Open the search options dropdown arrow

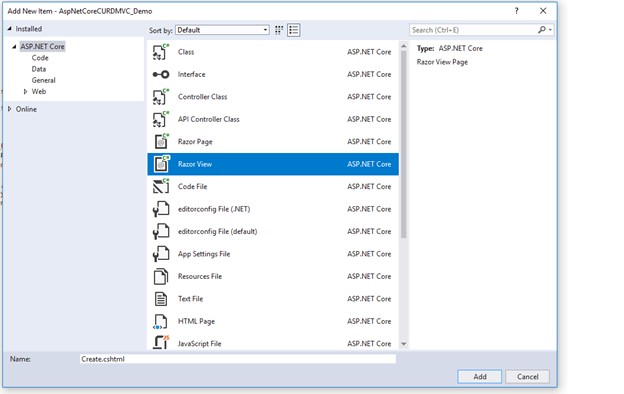[550, 30]
